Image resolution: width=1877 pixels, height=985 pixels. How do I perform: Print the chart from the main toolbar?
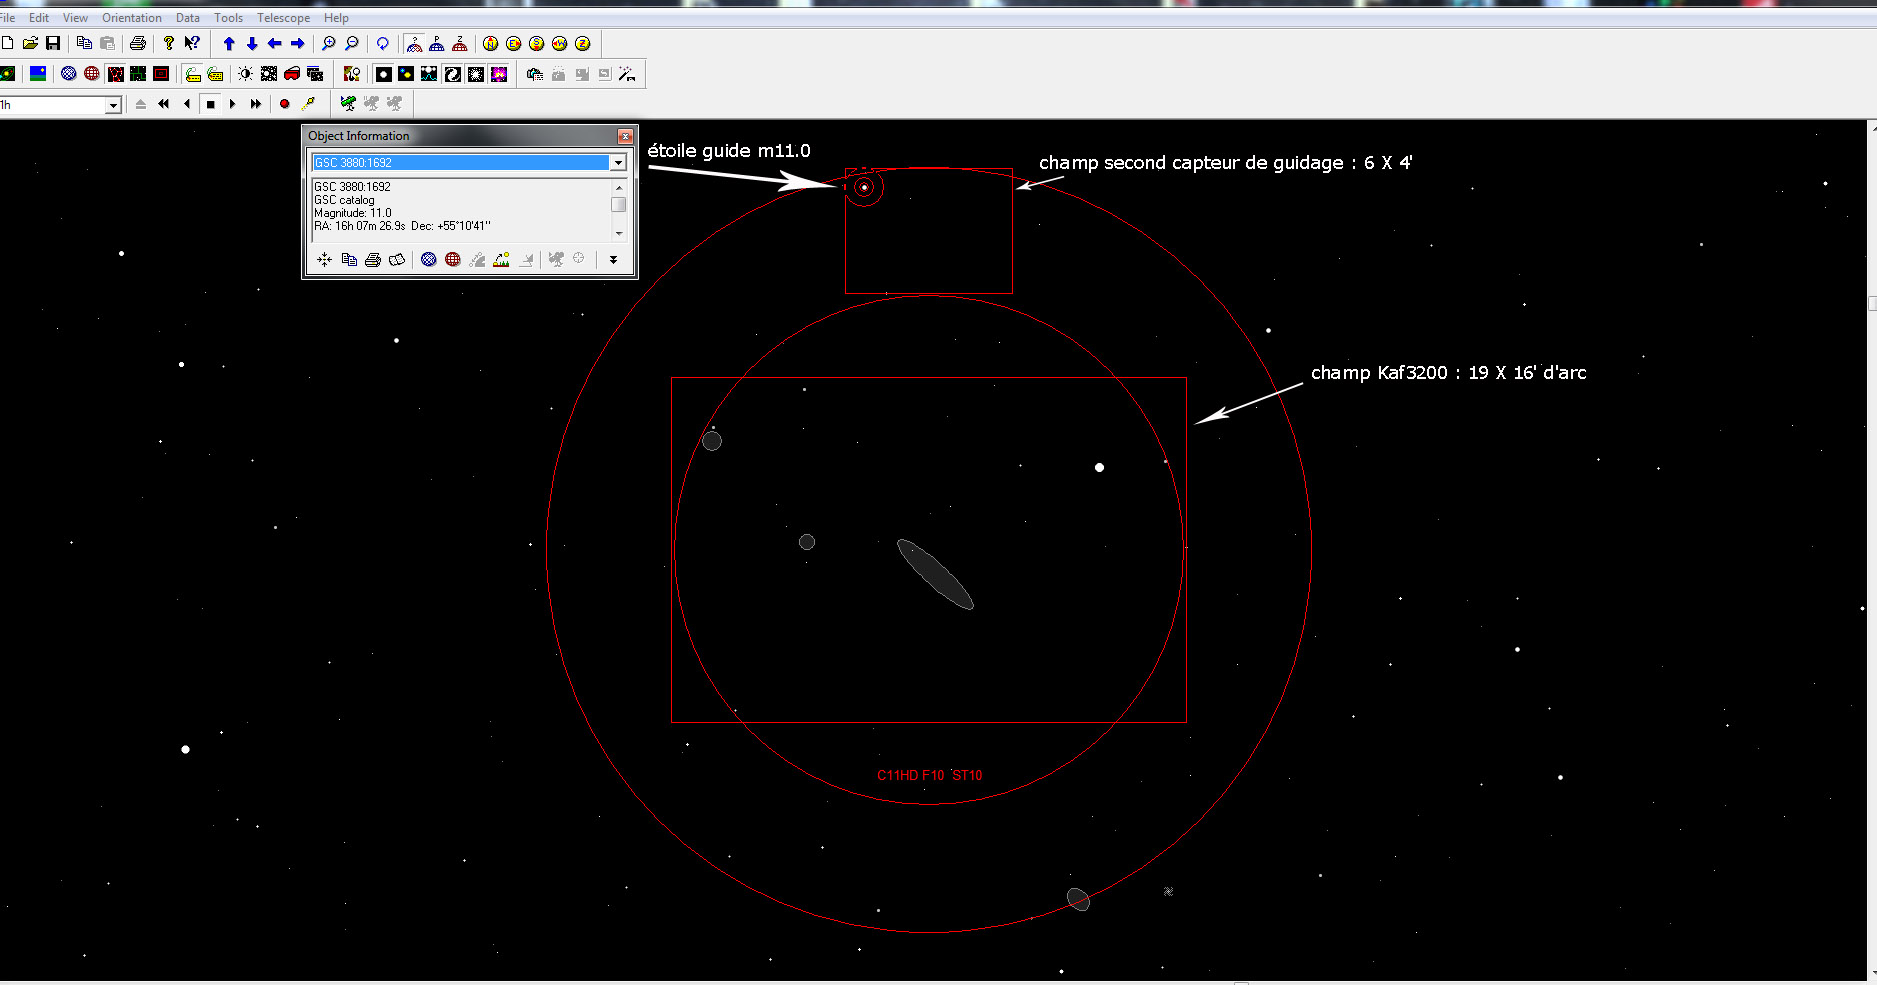coord(138,43)
